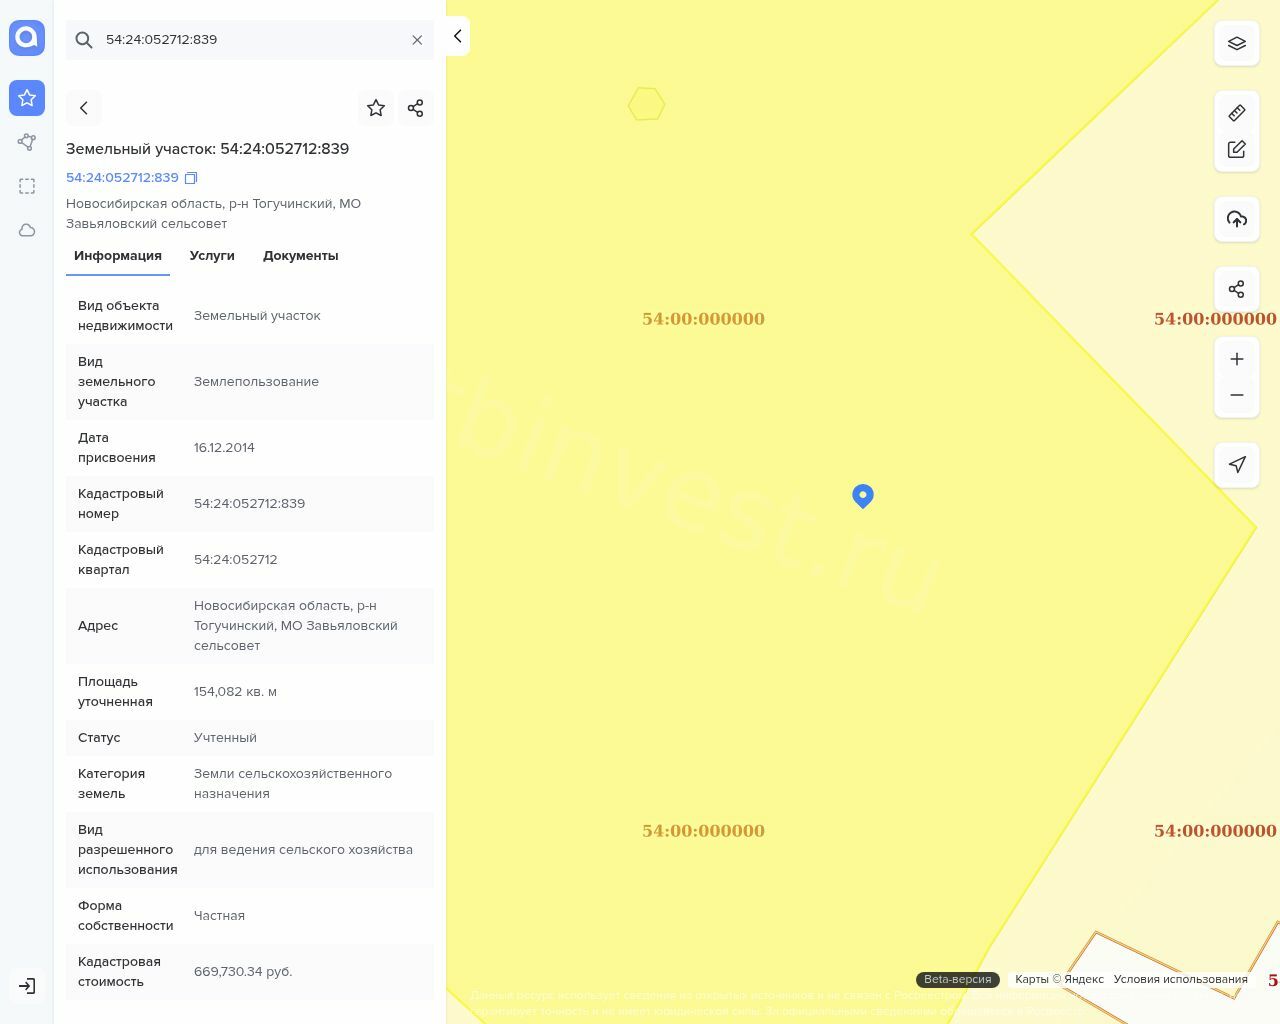Viewport: 1280px width, 1024px height.
Task: Locate my position on map
Action: tap(1236, 465)
